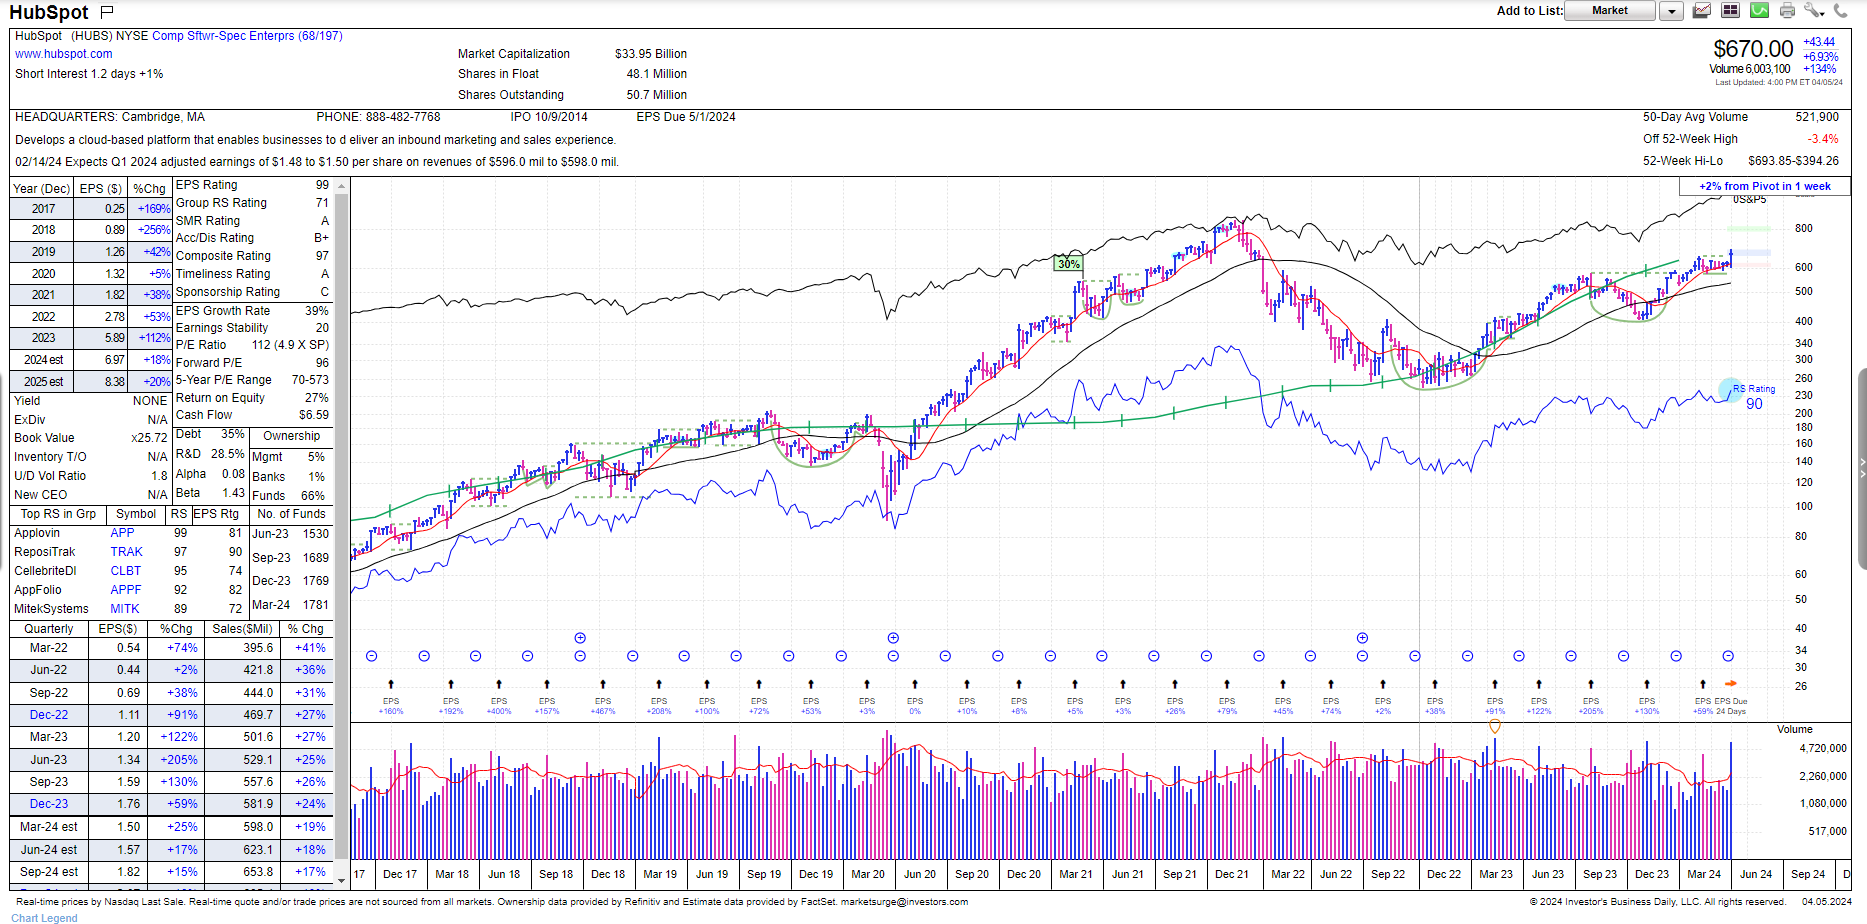Click the Year (Dec) column header
The width and height of the screenshot is (1867, 924).
[41, 188]
